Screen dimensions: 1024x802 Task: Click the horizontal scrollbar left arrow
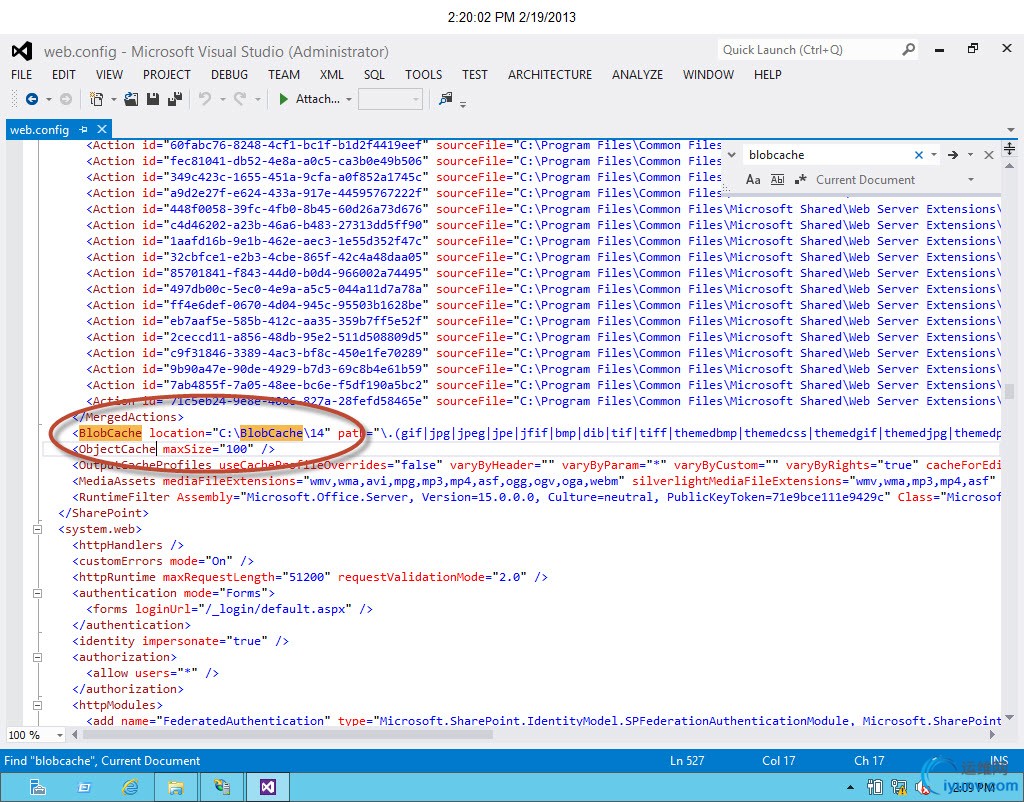coord(74,735)
